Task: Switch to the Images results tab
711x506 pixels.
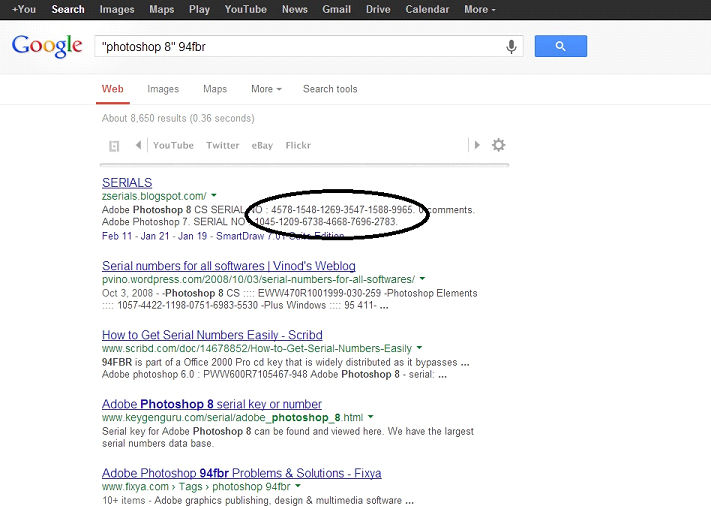Action: 163,89
